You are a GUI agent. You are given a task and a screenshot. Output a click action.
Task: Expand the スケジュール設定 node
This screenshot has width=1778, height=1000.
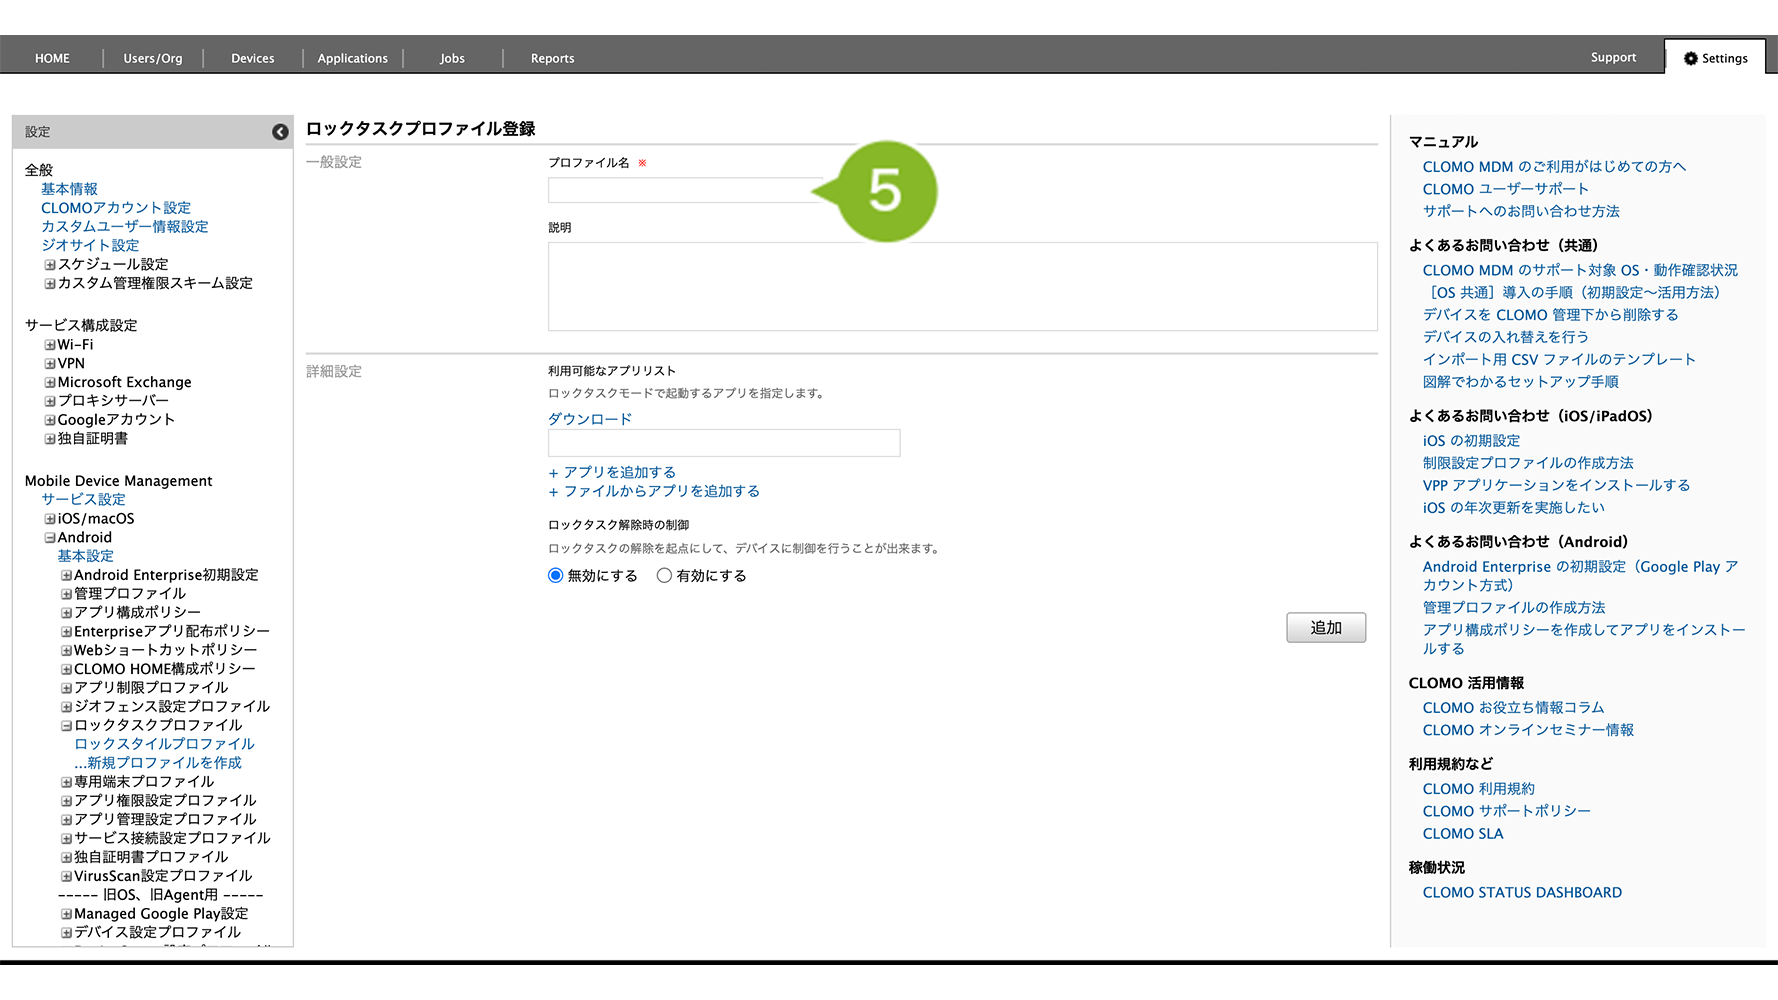pyautogui.click(x=50, y=265)
